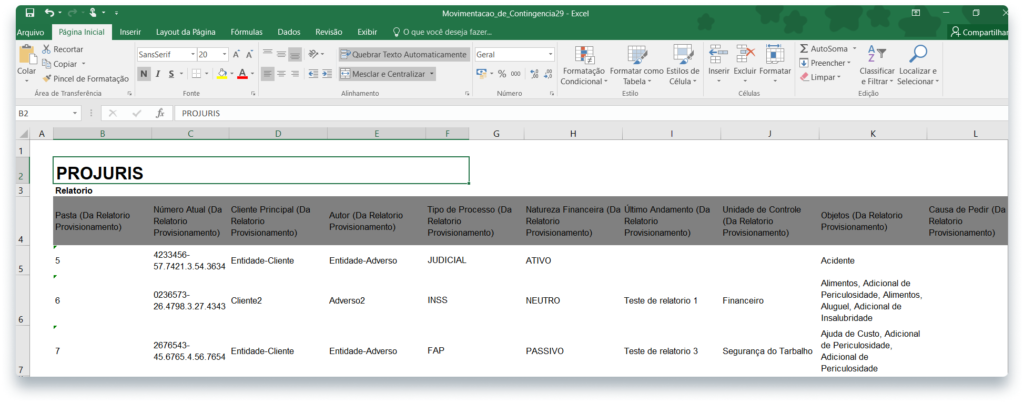This screenshot has height=403, width=1024.
Task: Toggle bold (N) formatting
Action: coord(144,74)
